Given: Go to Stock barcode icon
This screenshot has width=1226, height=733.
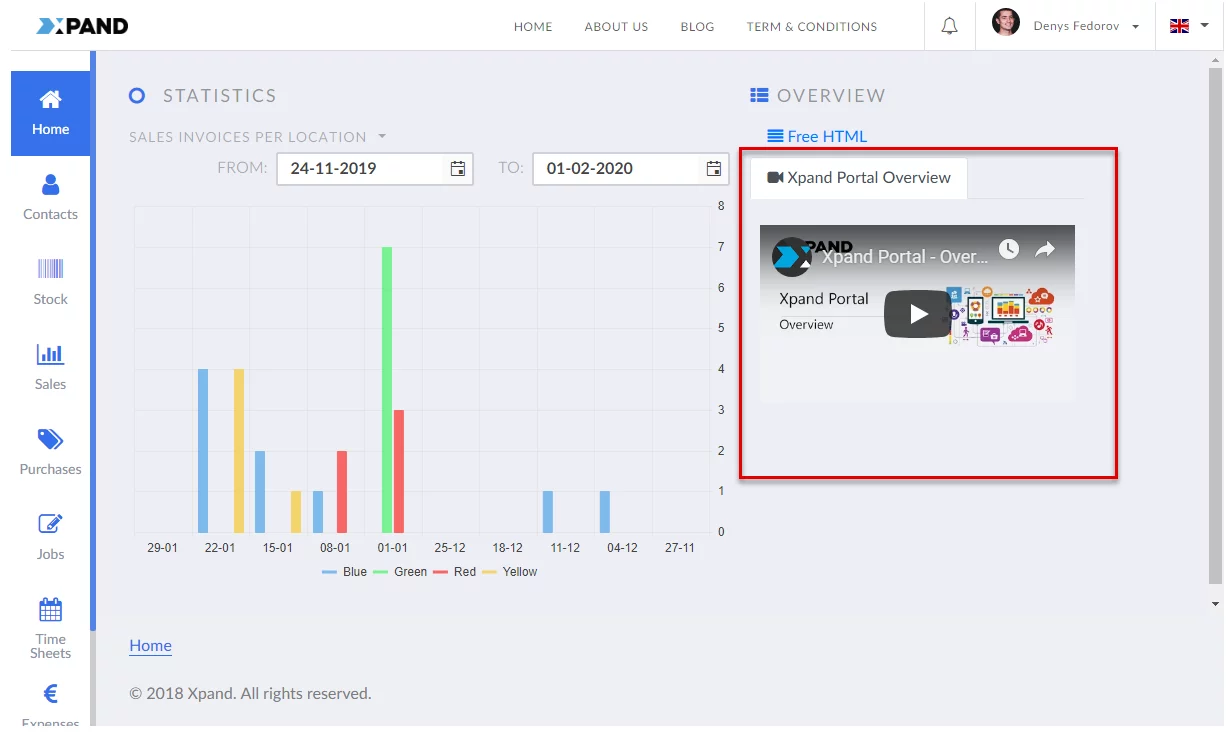Looking at the screenshot, I should (x=50, y=269).
